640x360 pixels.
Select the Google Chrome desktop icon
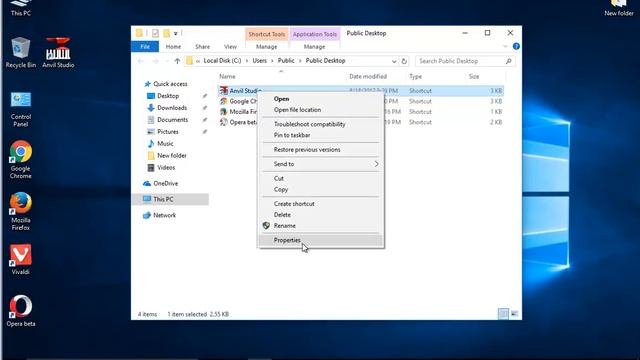(20, 160)
